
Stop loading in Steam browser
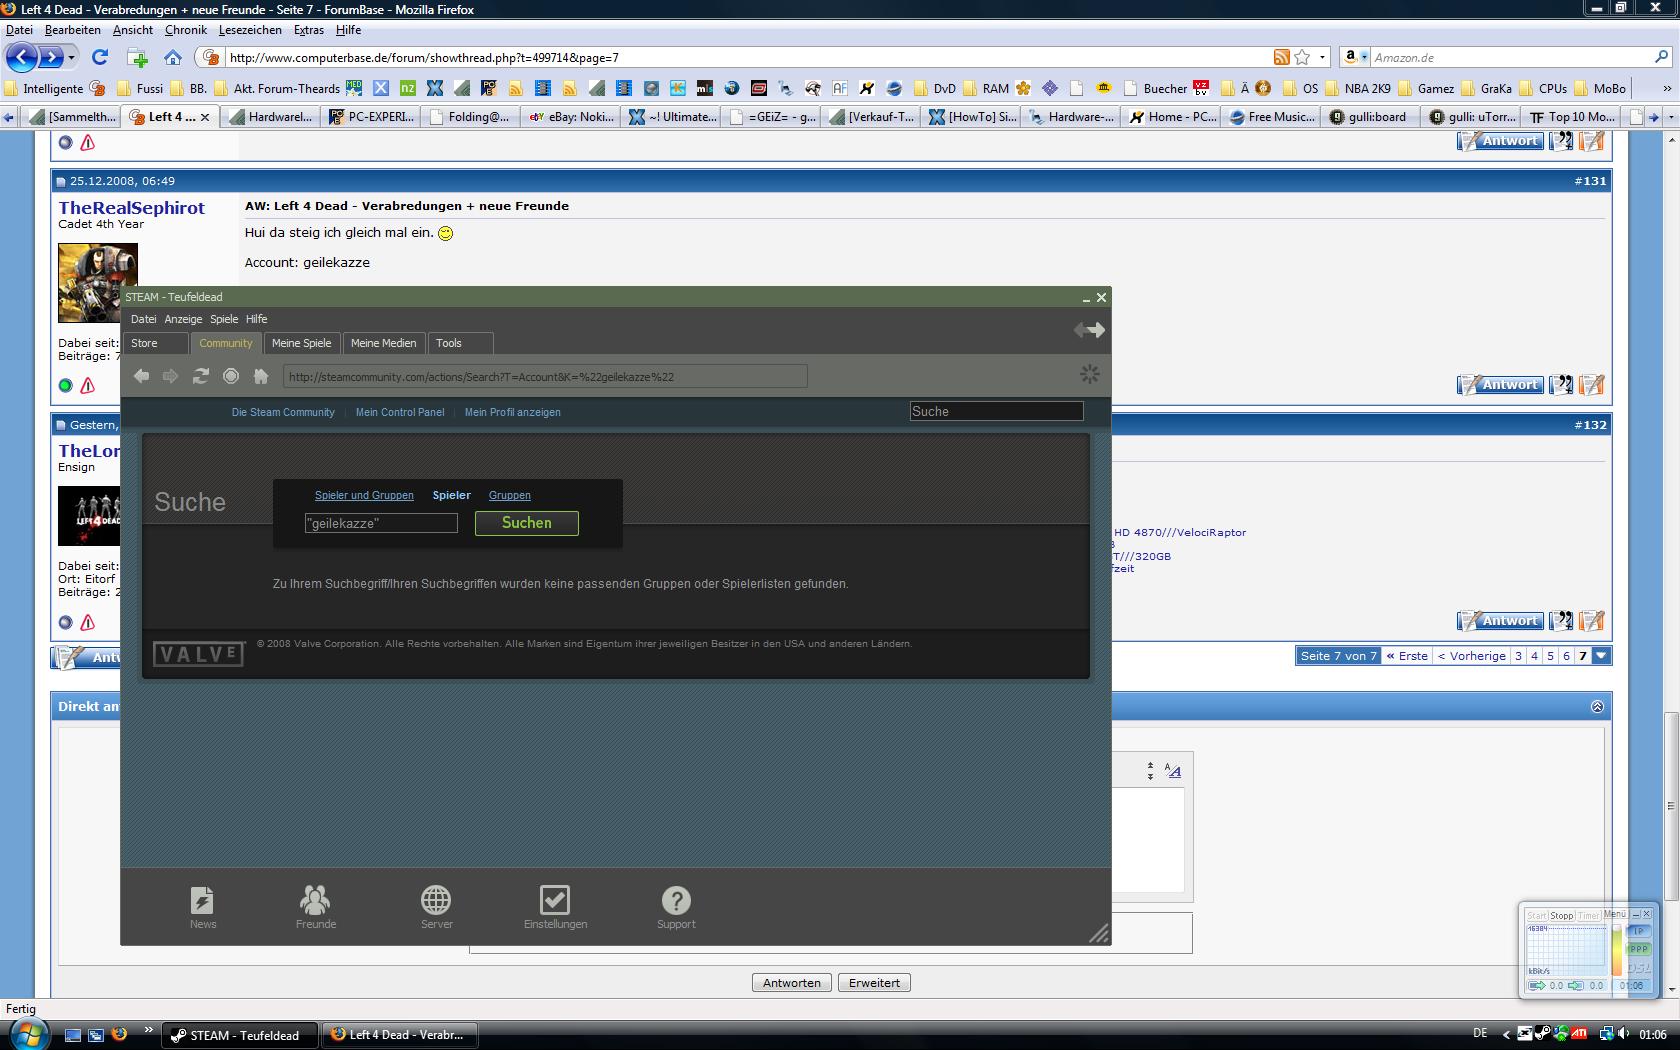[231, 376]
